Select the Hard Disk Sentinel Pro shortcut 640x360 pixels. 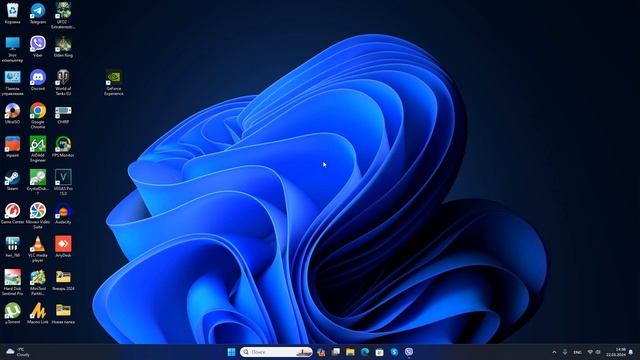coord(12,283)
